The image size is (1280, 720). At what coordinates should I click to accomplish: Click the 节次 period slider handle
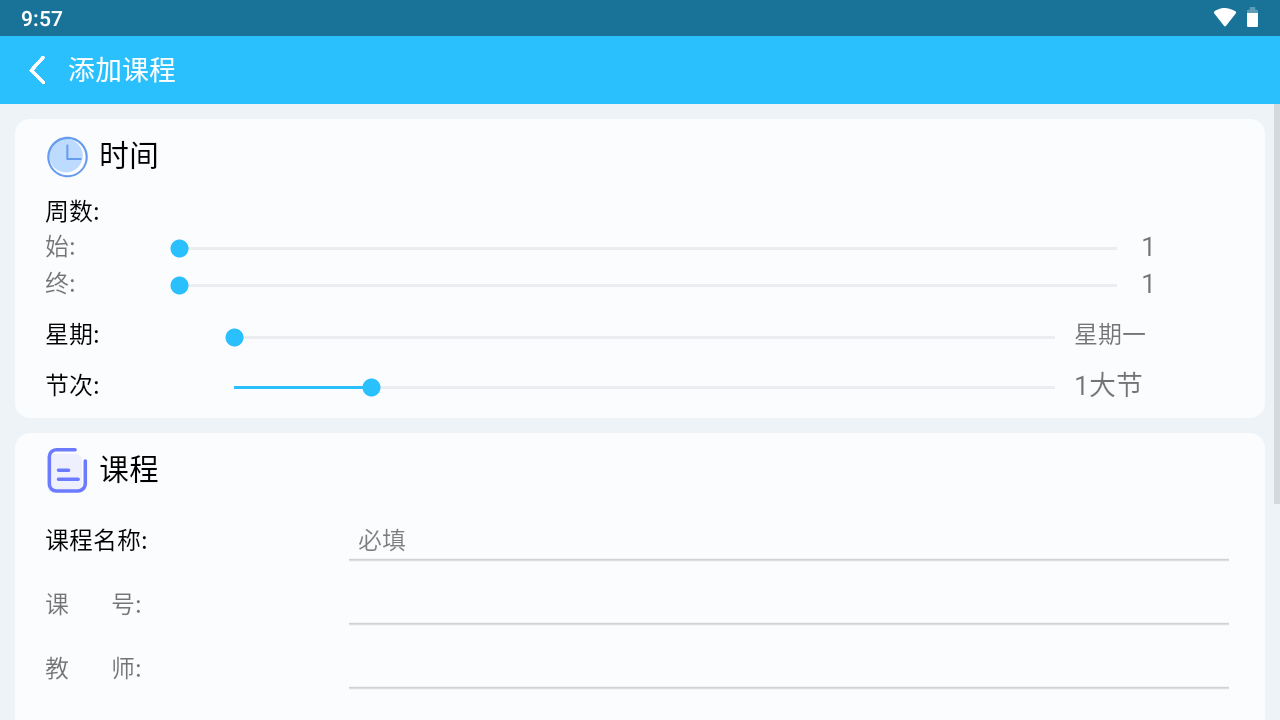pyautogui.click(x=371, y=387)
